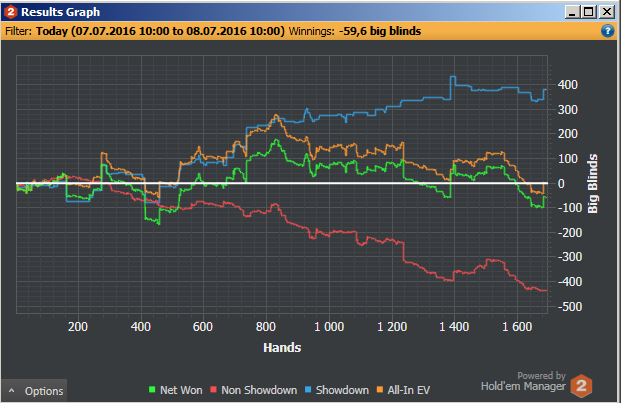
Task: Click the All-In EV legend label
Action: (409, 390)
